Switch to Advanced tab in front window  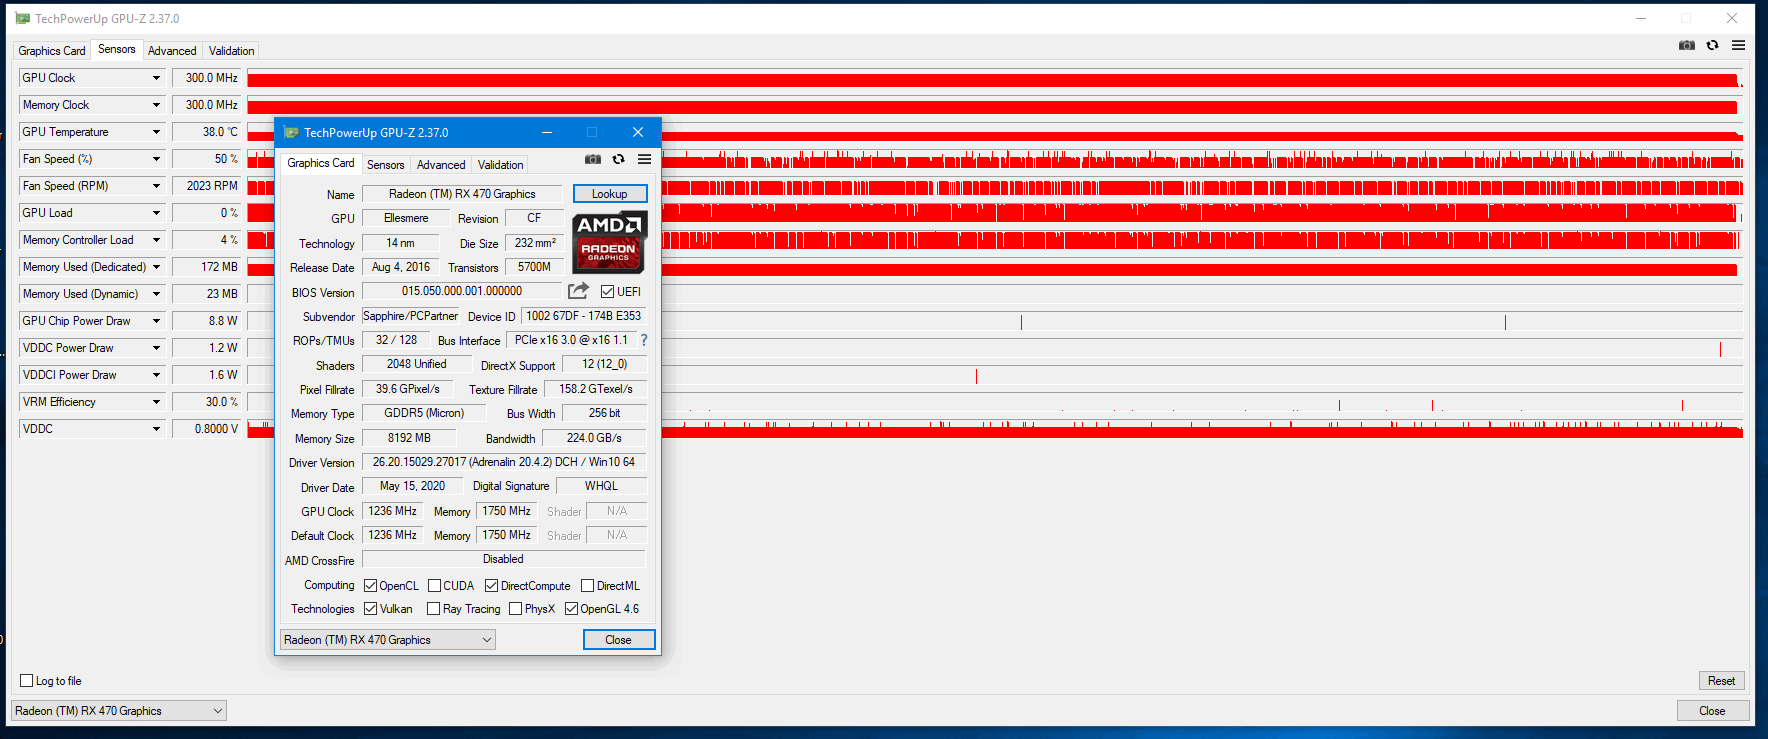[441, 165]
